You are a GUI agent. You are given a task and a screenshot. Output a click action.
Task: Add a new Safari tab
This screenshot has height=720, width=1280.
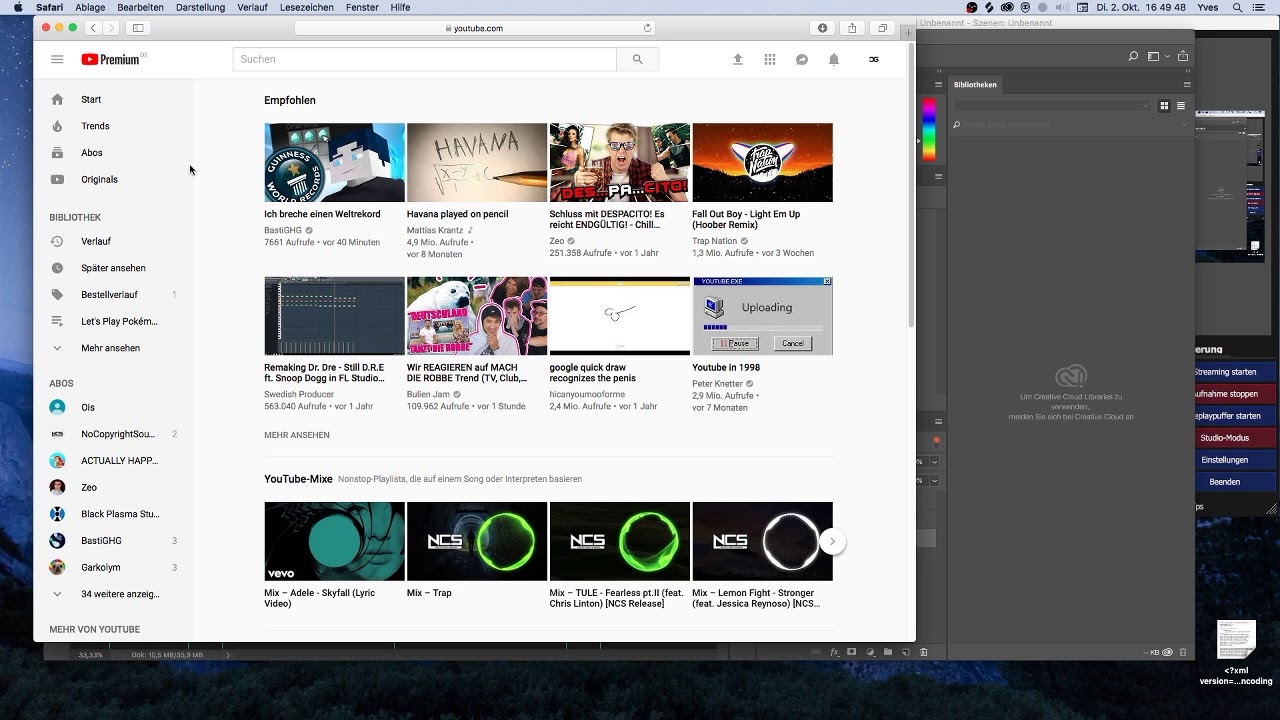pyautogui.click(x=909, y=33)
